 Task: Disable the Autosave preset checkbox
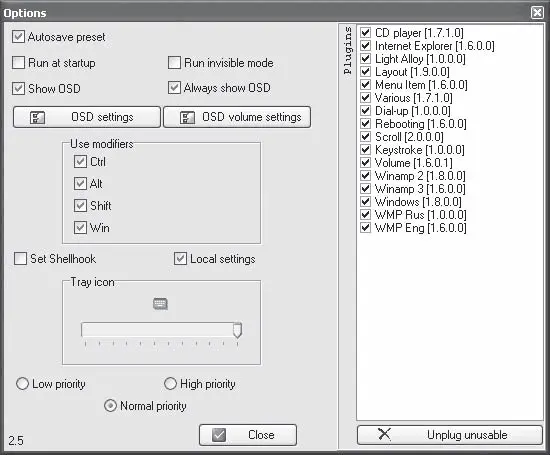(18, 37)
